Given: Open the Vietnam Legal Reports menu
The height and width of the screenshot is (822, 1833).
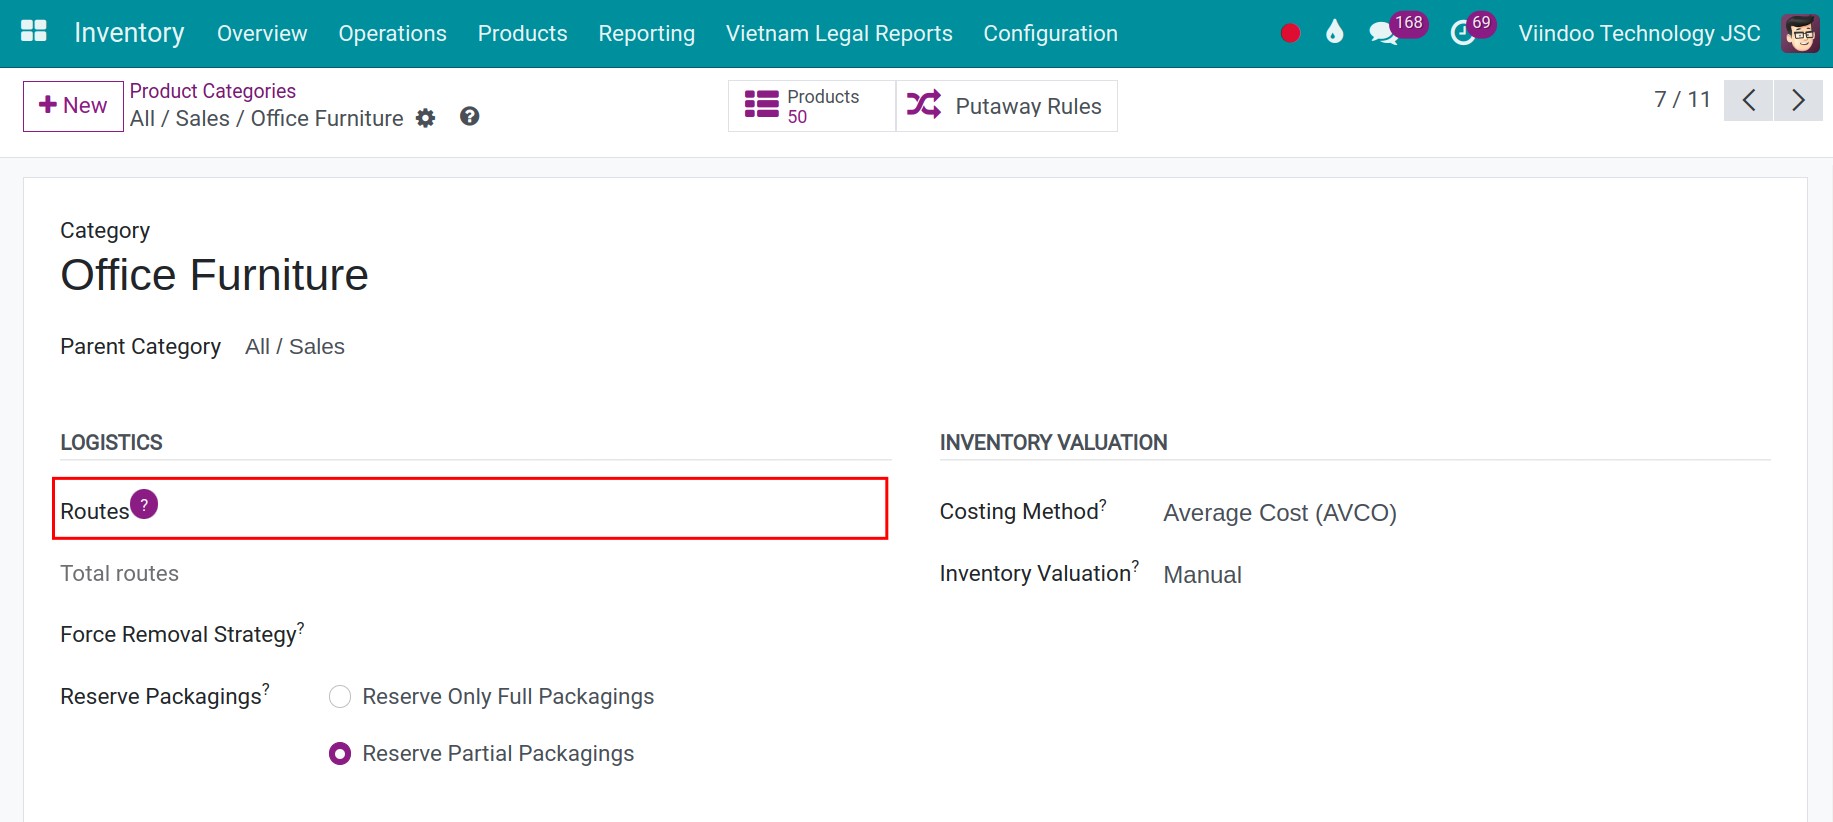Looking at the screenshot, I should (839, 33).
